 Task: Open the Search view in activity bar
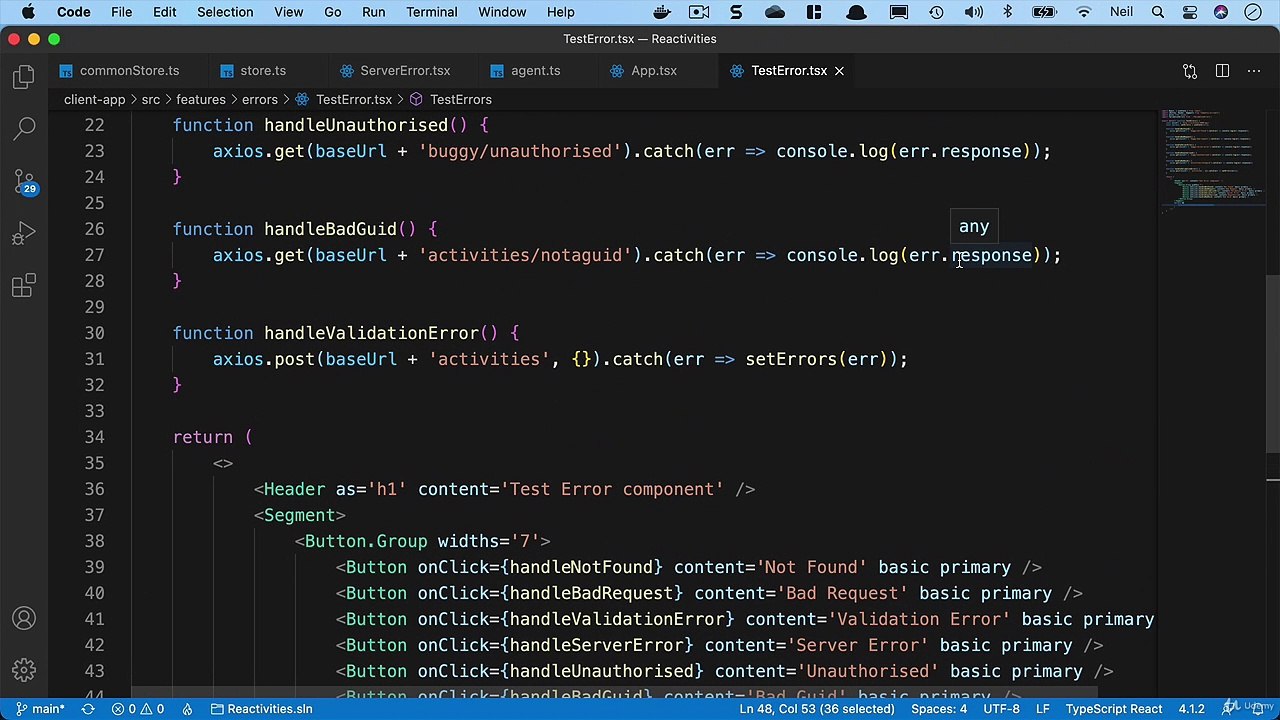tap(24, 129)
